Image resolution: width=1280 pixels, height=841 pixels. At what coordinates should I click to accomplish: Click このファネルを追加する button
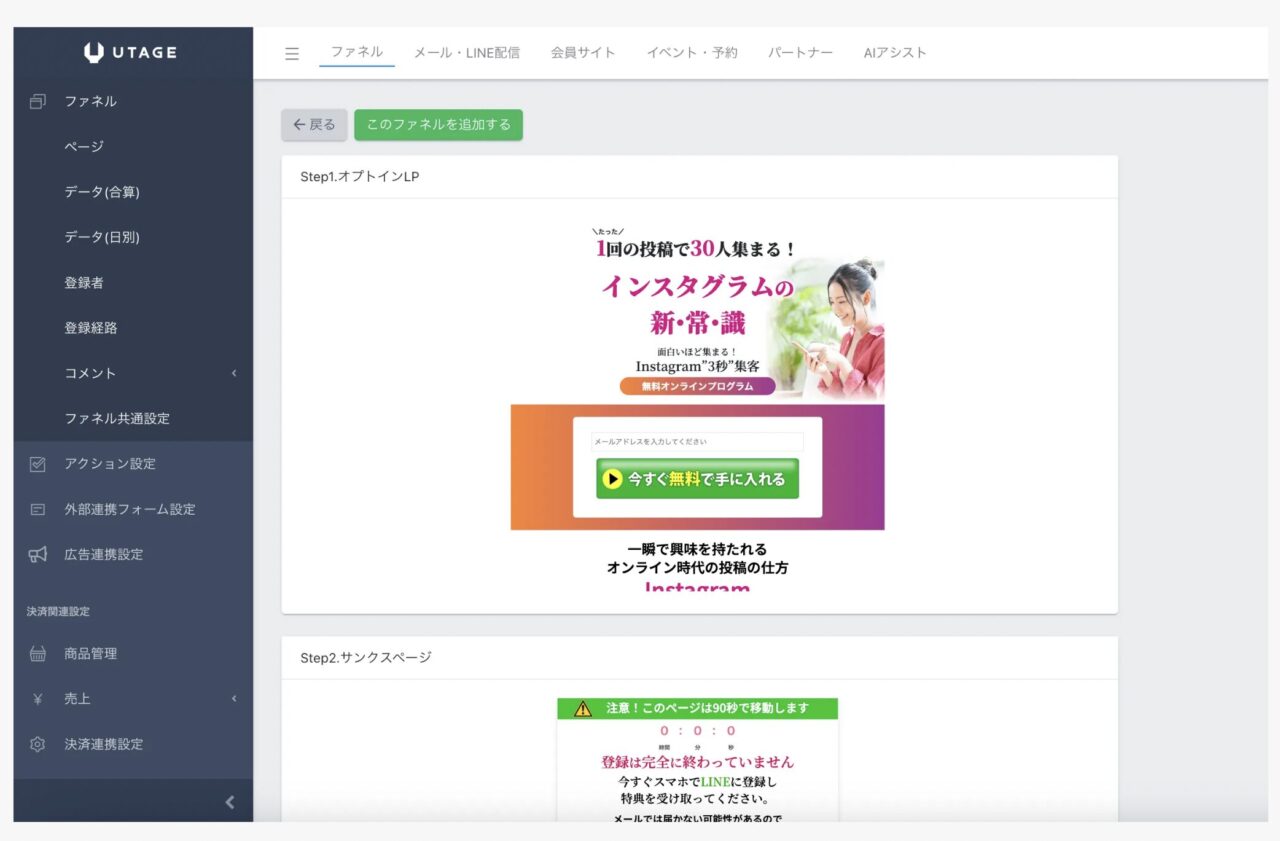coord(438,125)
